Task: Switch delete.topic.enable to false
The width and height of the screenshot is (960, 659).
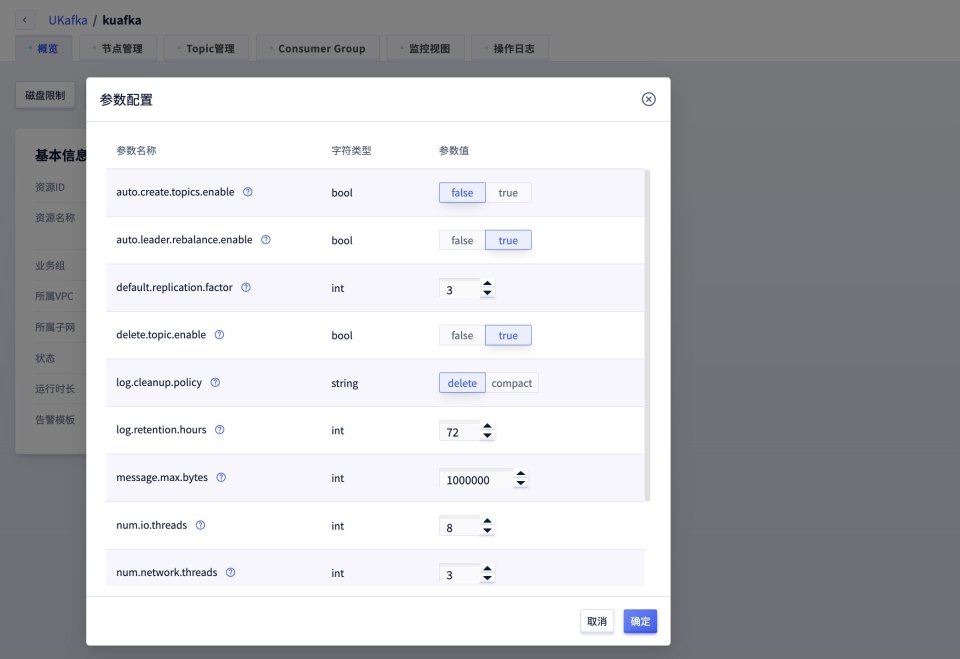Action: point(462,336)
